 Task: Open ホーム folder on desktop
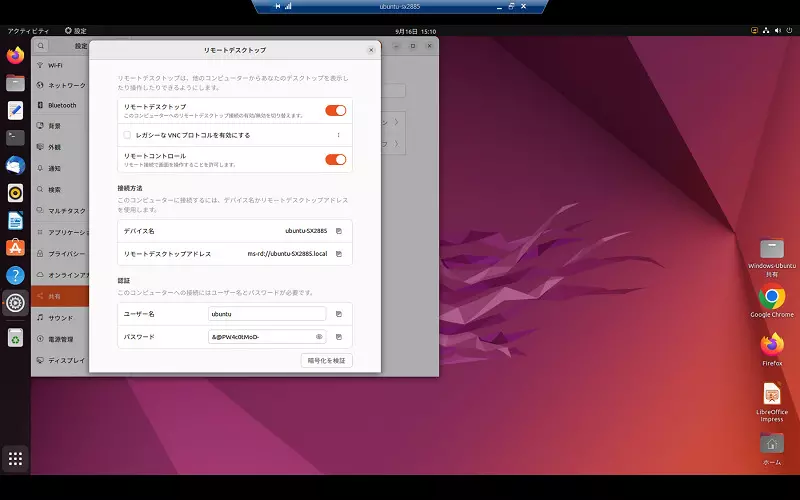point(771,449)
